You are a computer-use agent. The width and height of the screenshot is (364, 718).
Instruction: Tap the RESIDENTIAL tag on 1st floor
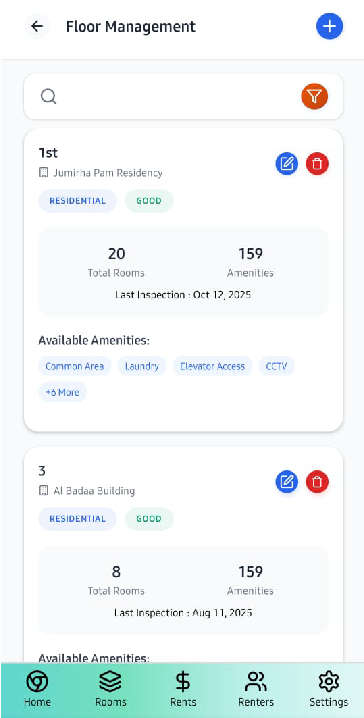coord(77,201)
